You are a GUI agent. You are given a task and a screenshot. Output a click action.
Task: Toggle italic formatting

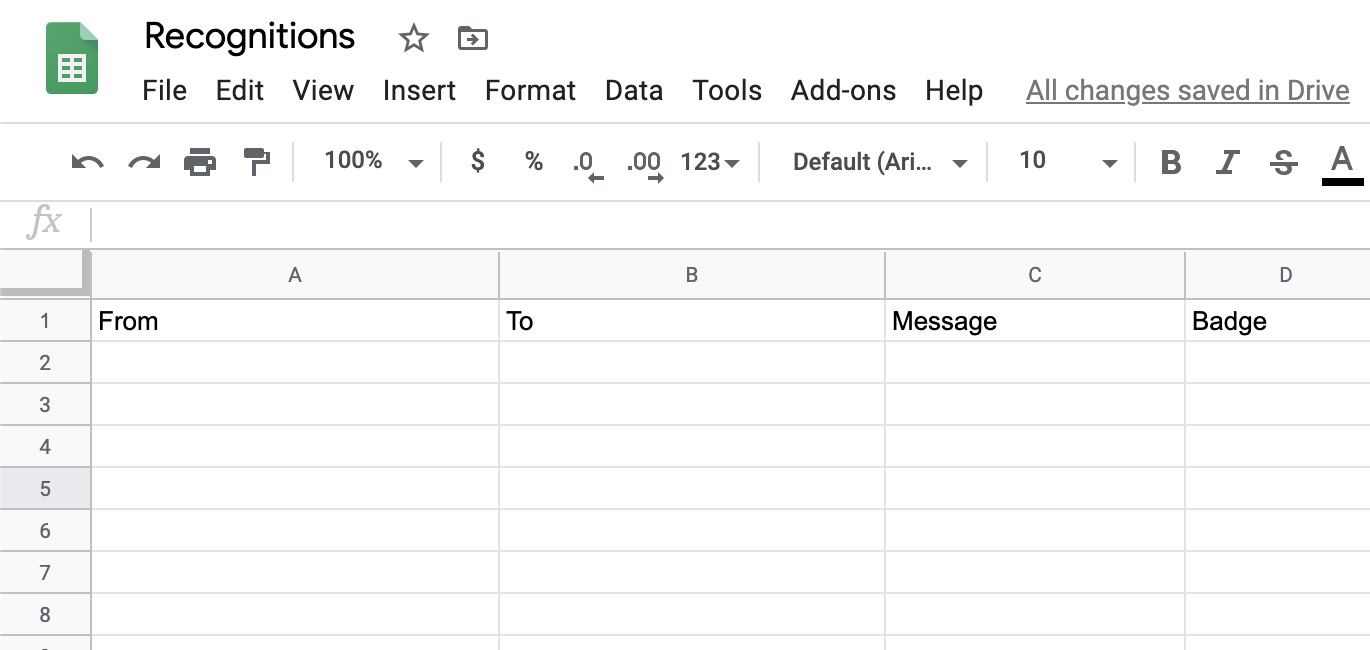pos(1227,161)
